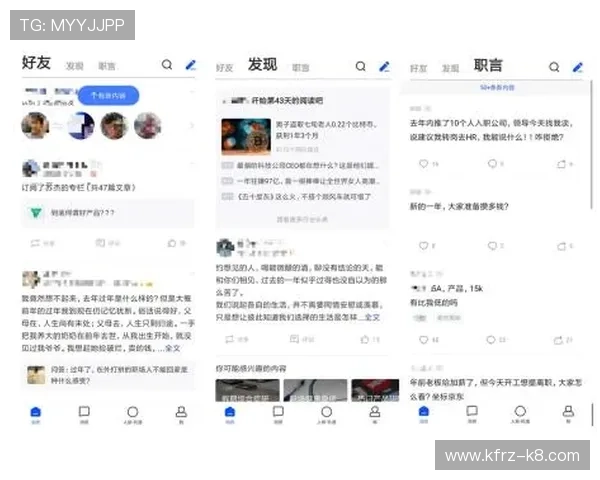Screen dimensions: 600x480
Task: Open third thumbnail under 你可能感兴趣的内容
Action: click(x=375, y=390)
